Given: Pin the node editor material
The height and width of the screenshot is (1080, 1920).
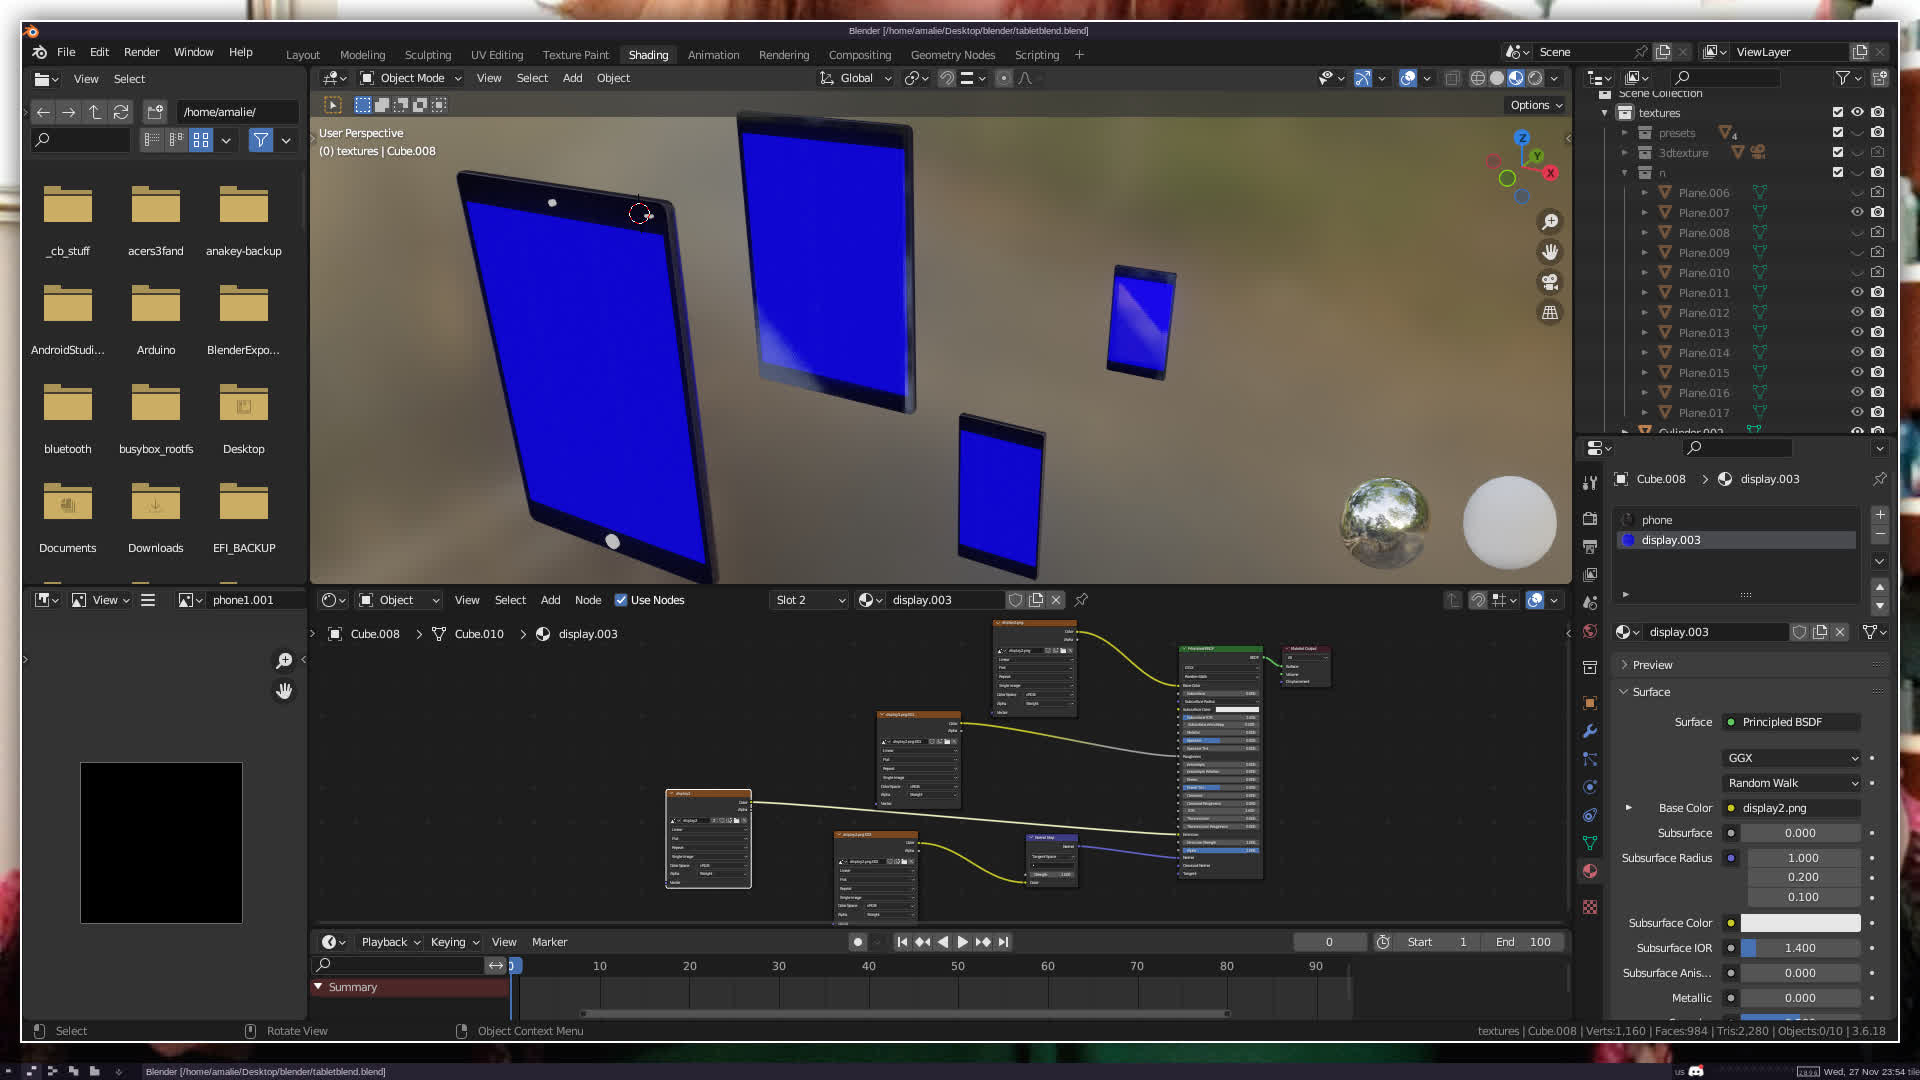Looking at the screenshot, I should click(1081, 600).
